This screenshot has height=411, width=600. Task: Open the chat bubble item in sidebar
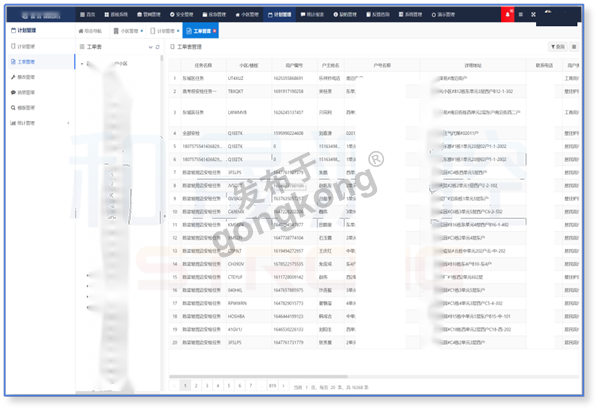(x=25, y=91)
